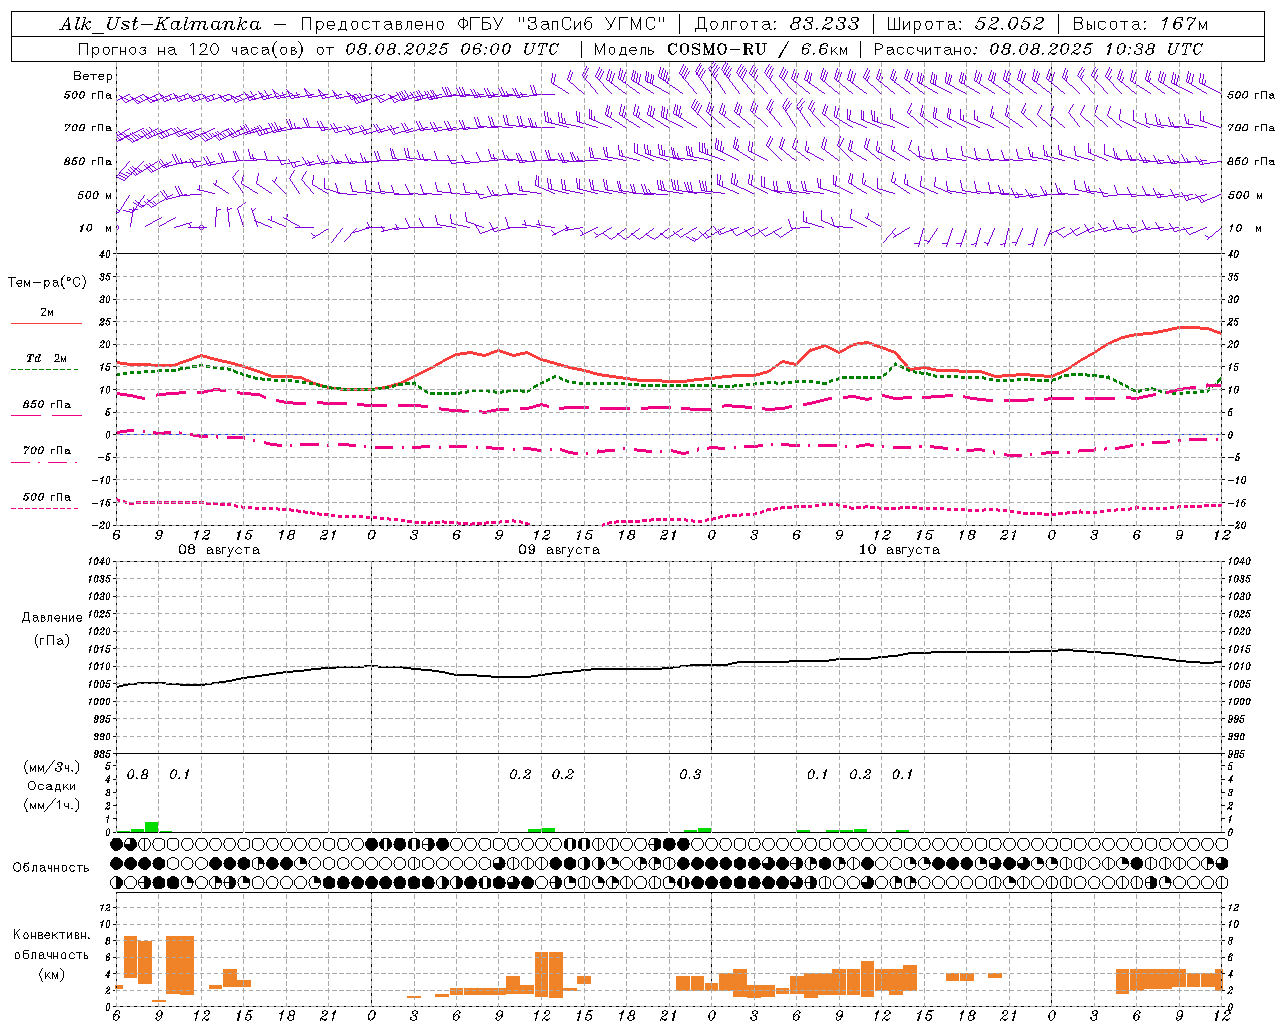Image resolution: width=1280 pixels, height=1024 pixels.
Task: Click the 700 гПа dash-dot legend line
Action: 44,462
